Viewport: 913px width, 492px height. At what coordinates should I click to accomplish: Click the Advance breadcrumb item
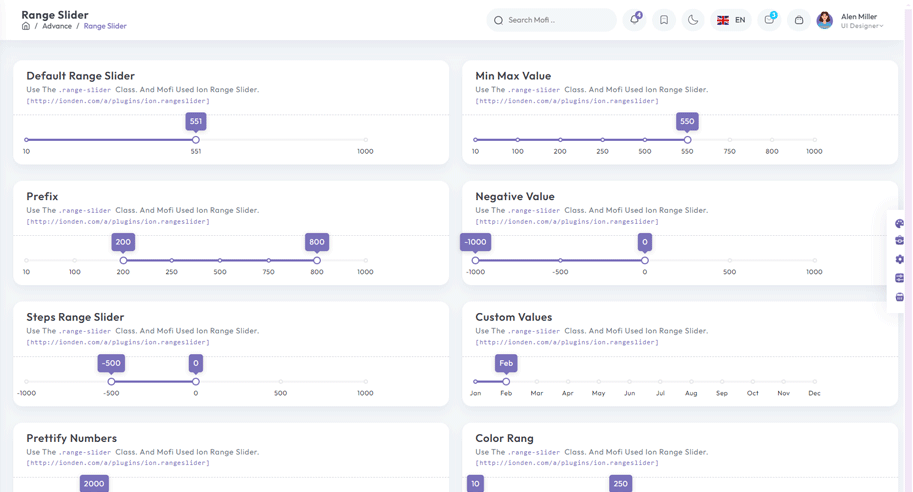(x=57, y=26)
